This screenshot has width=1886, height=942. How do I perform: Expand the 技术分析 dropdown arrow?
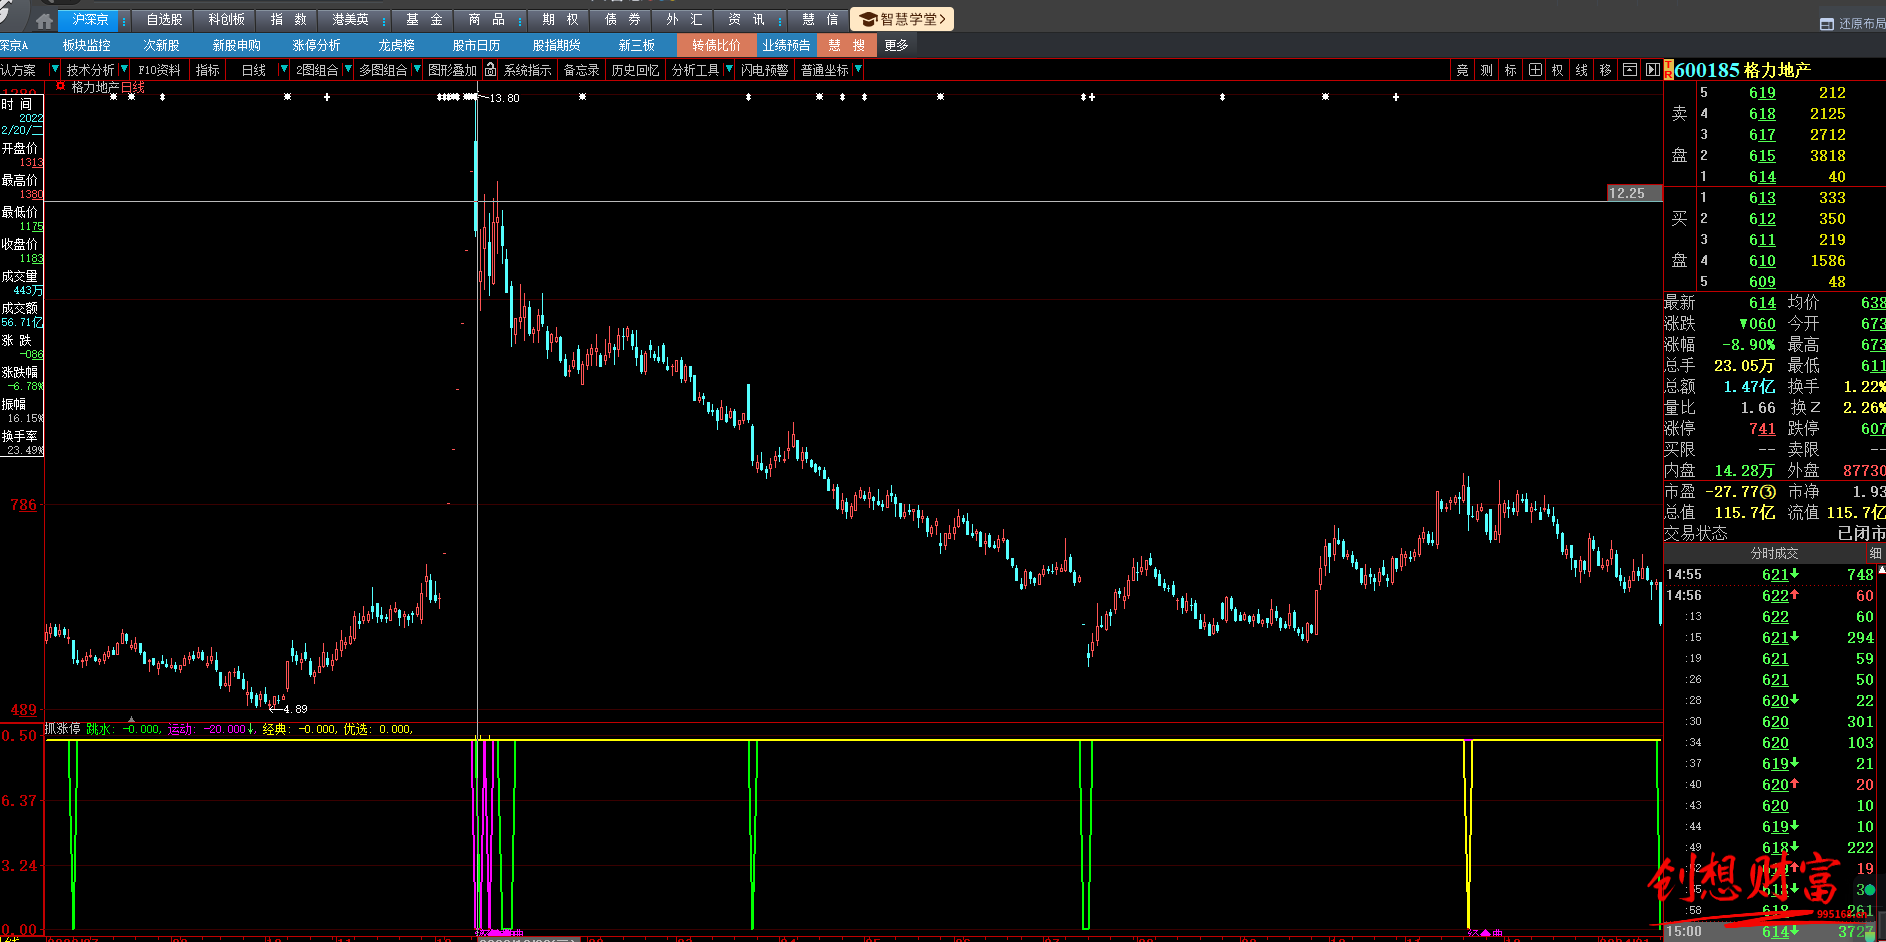pos(124,70)
